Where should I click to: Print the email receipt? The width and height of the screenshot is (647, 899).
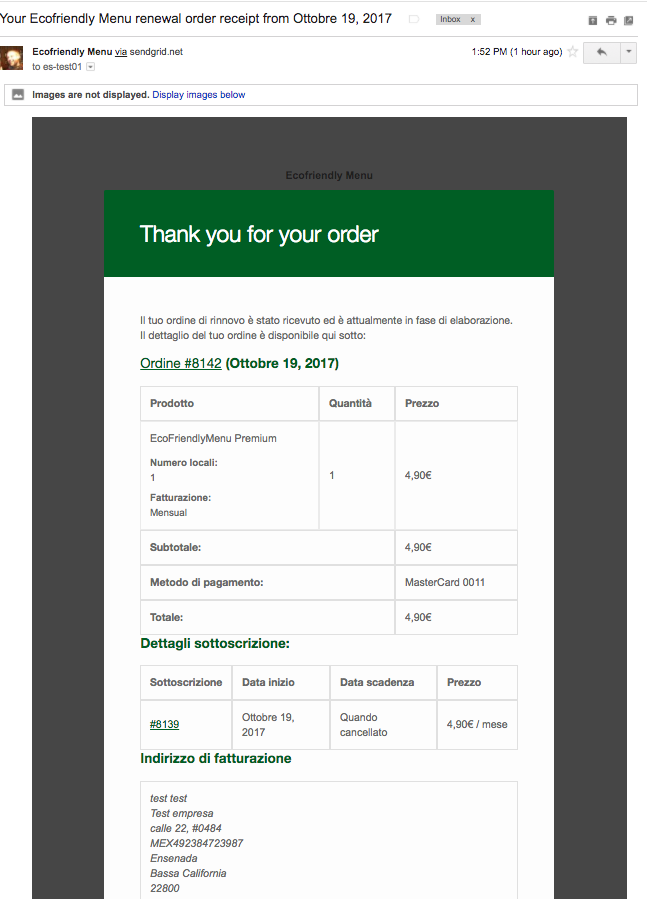610,19
